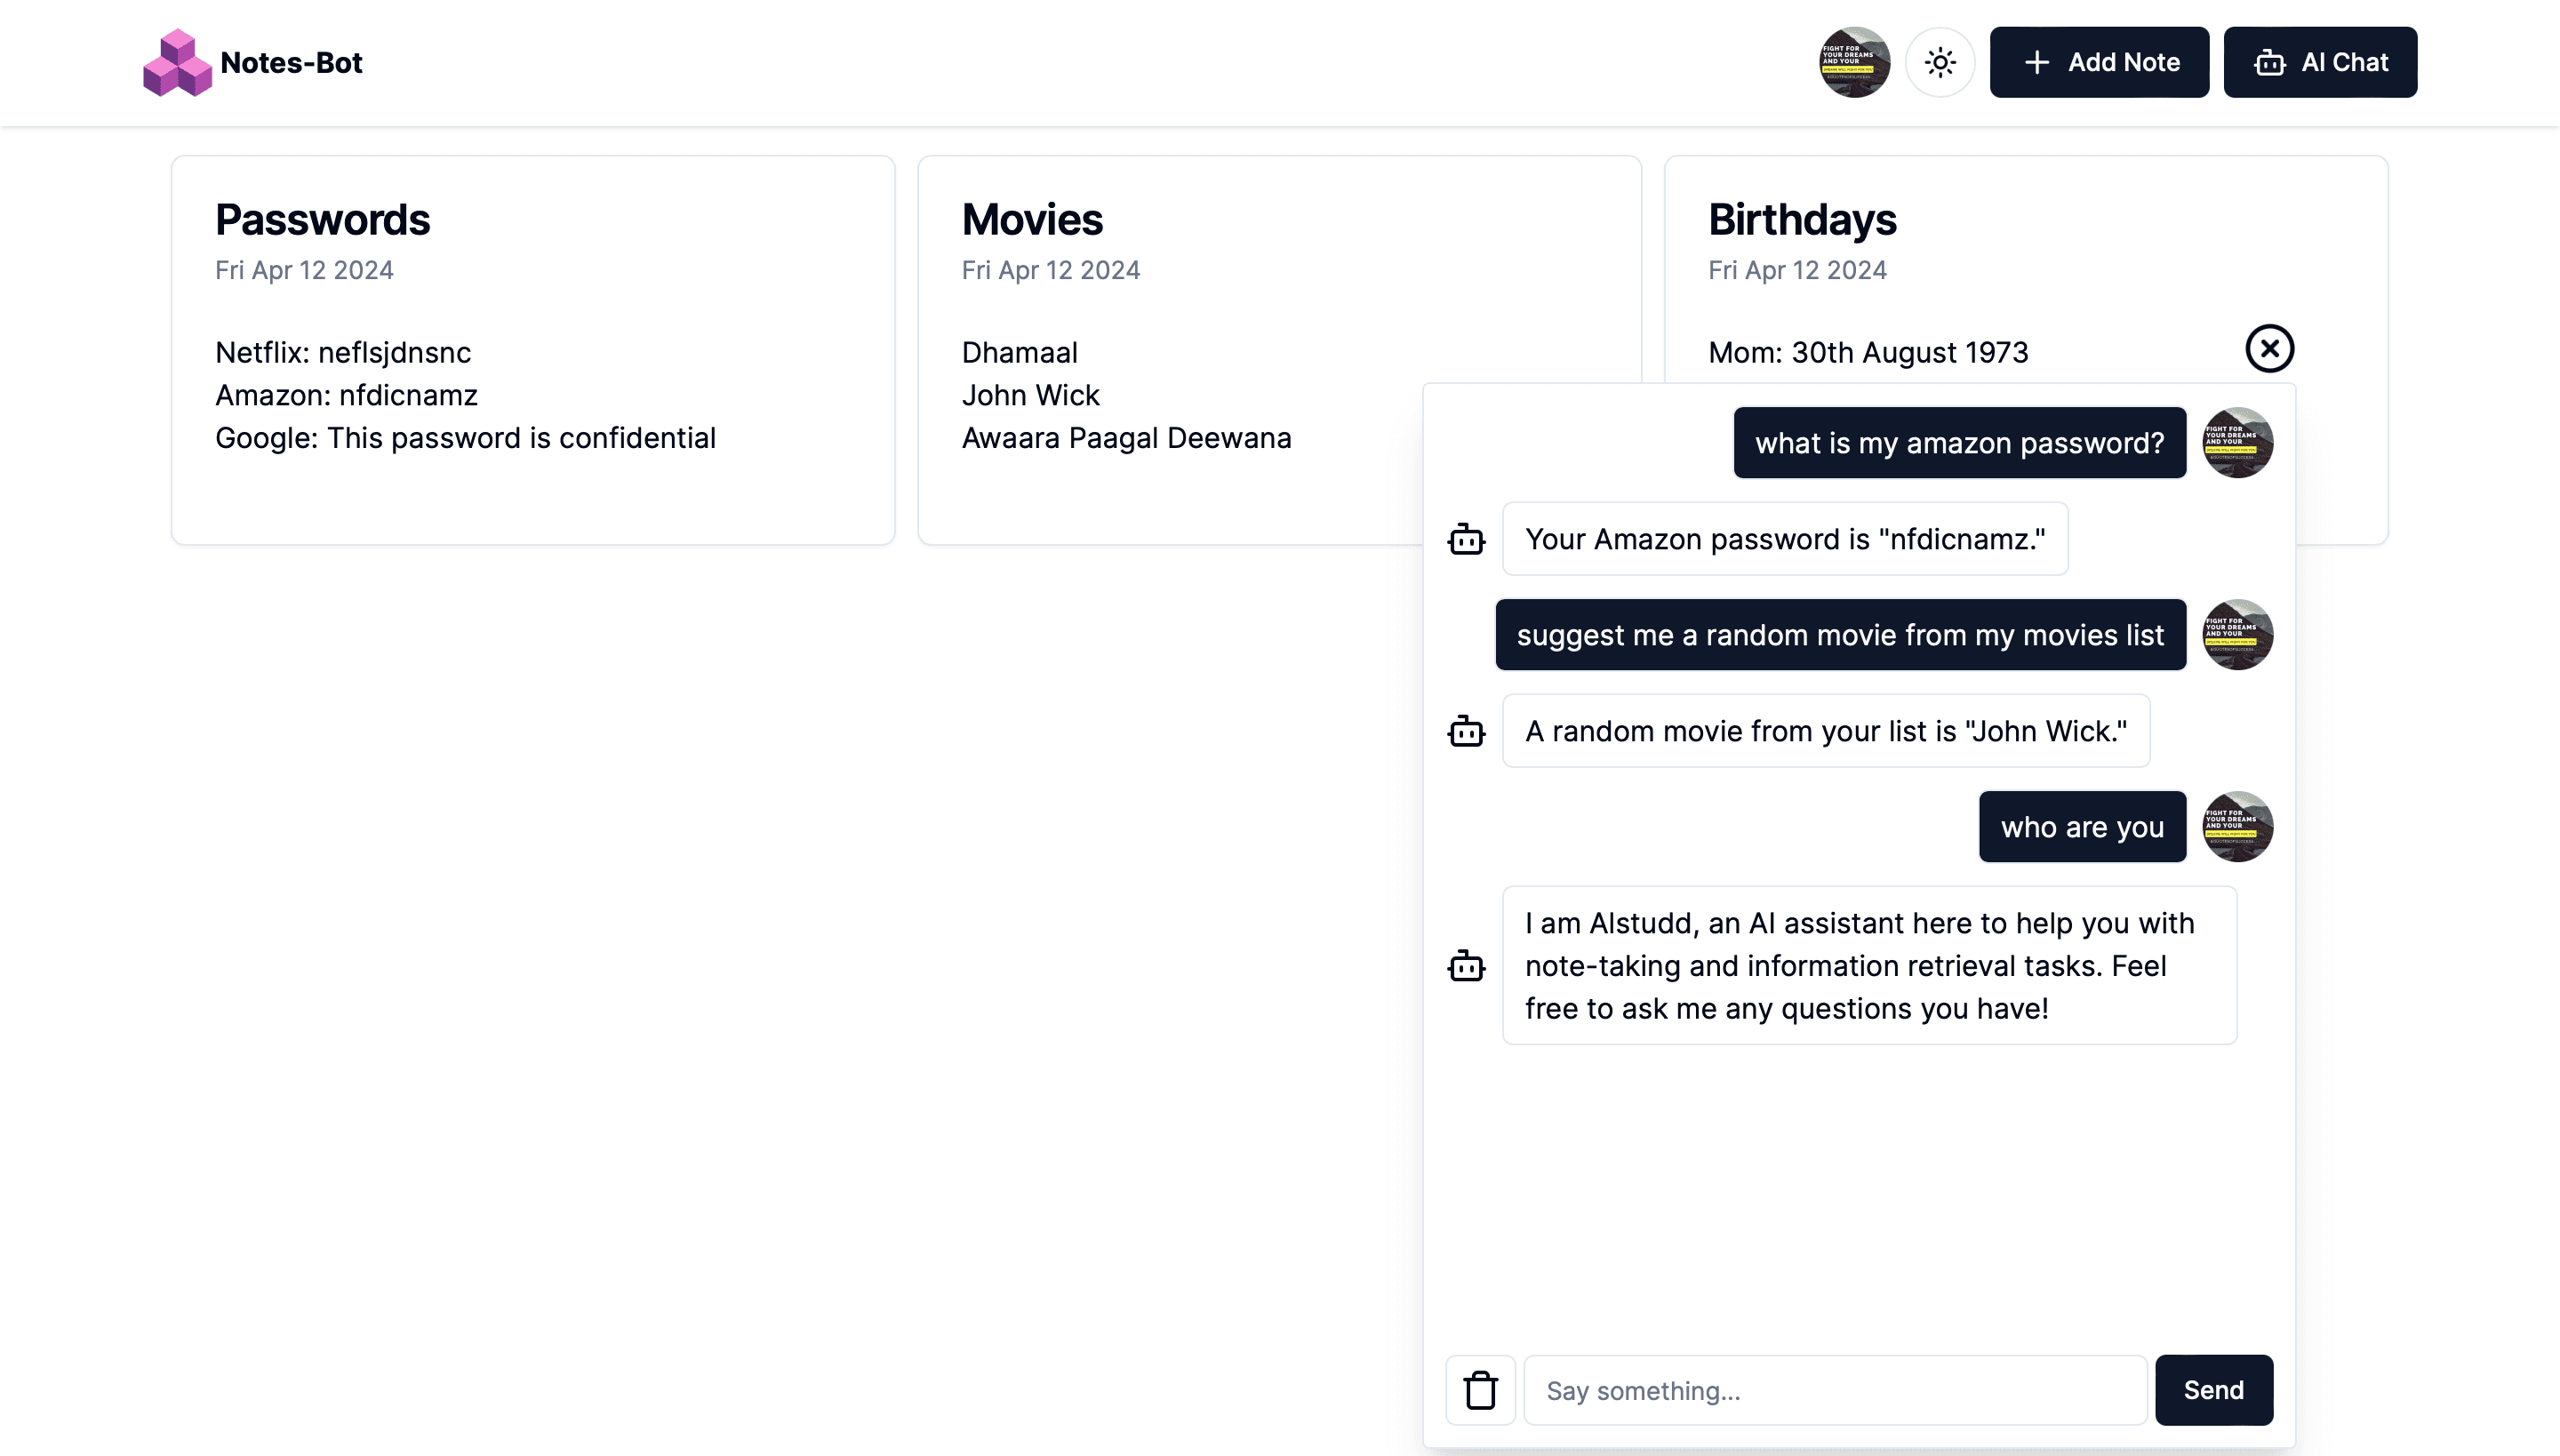Click the robot icon beside the Amazon password reply
This screenshot has width=2560, height=1456.
click(1466, 539)
